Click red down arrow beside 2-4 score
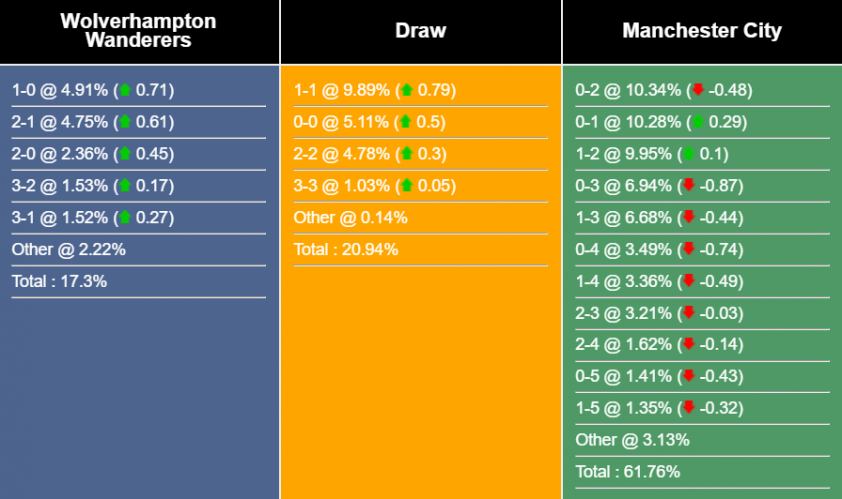The width and height of the screenshot is (842, 499). [x=688, y=345]
